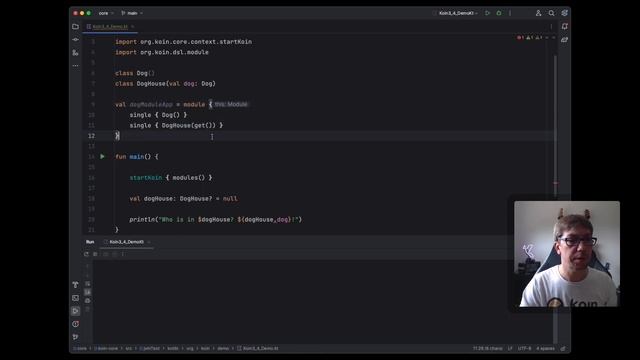Open the main branch dropdown
Screen dimensions: 640x360
(132, 13)
